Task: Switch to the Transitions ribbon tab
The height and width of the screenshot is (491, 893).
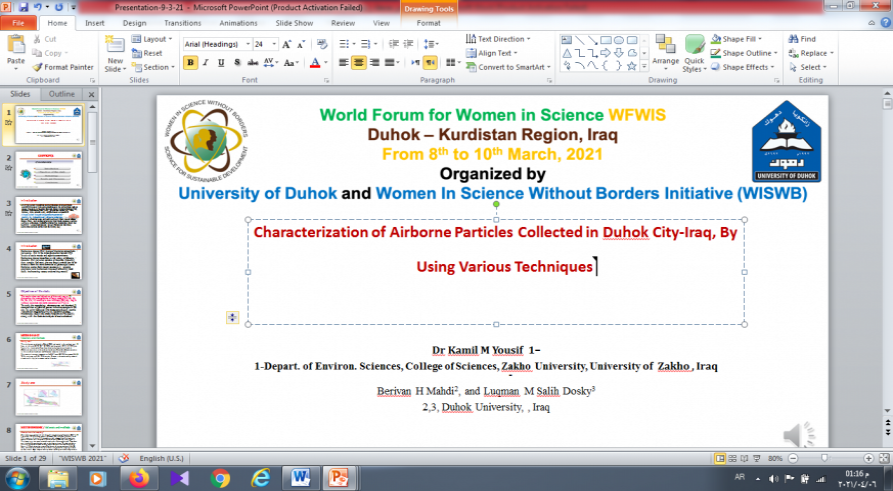Action: click(x=182, y=22)
